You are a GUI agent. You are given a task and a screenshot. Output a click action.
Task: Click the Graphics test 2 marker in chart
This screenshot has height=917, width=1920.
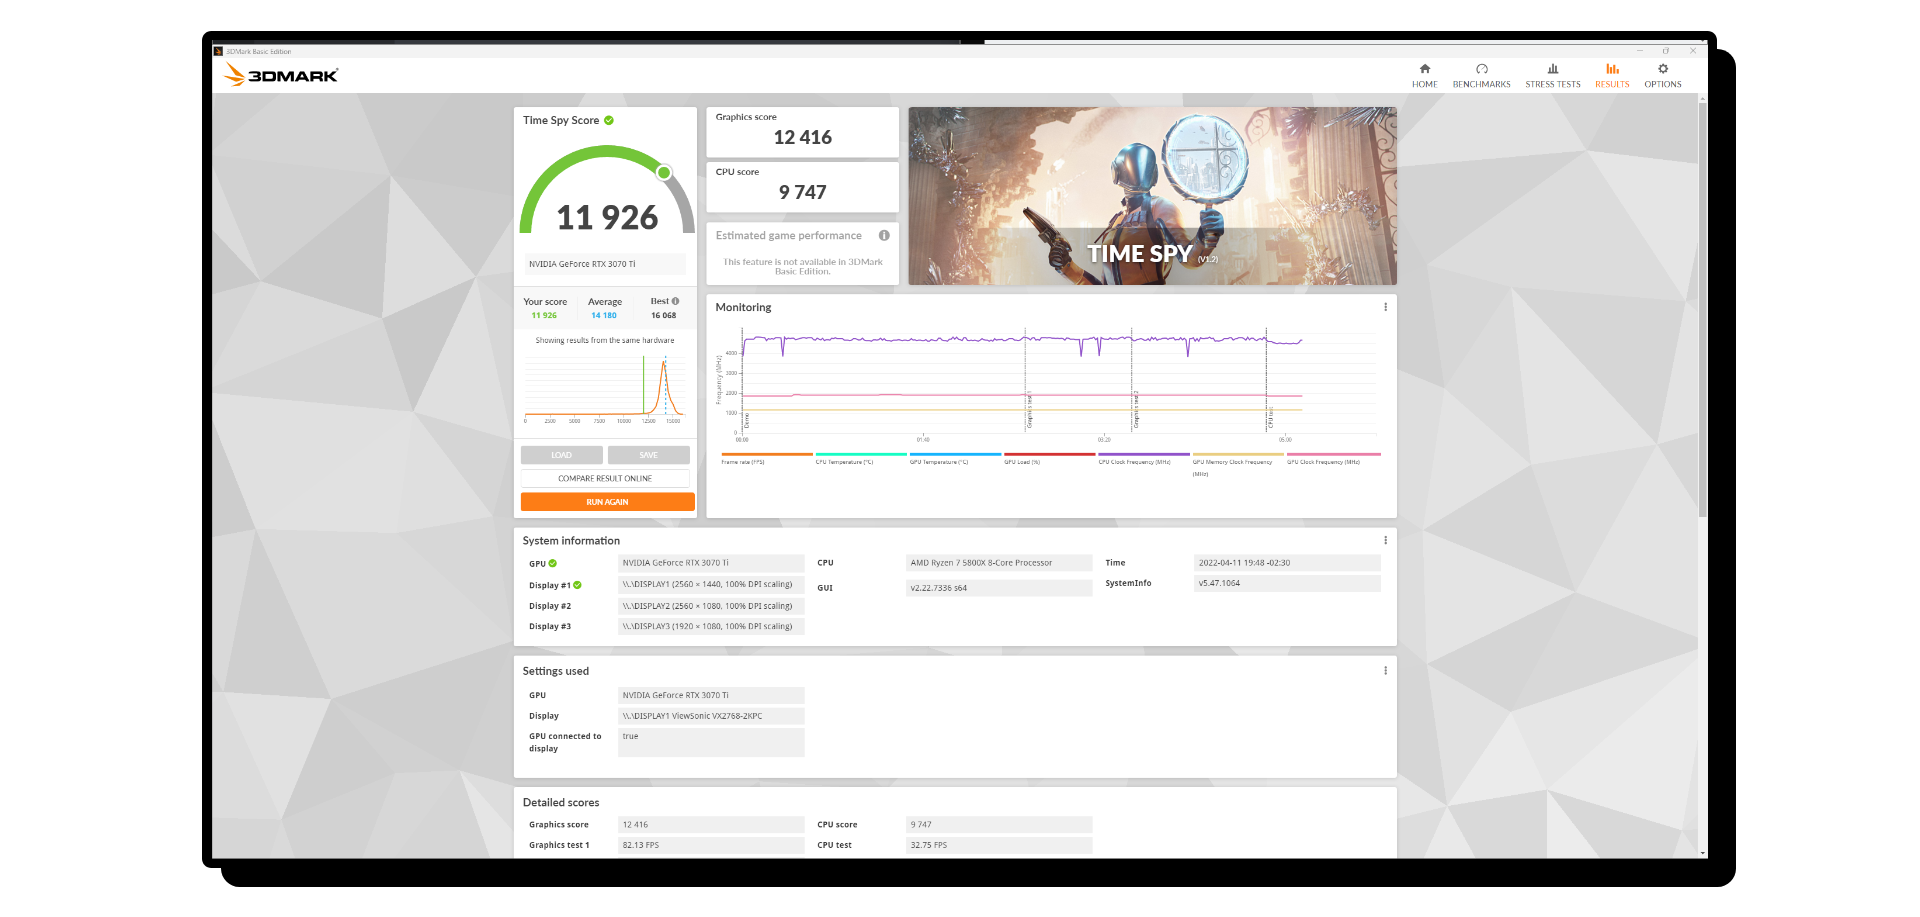[1135, 409]
